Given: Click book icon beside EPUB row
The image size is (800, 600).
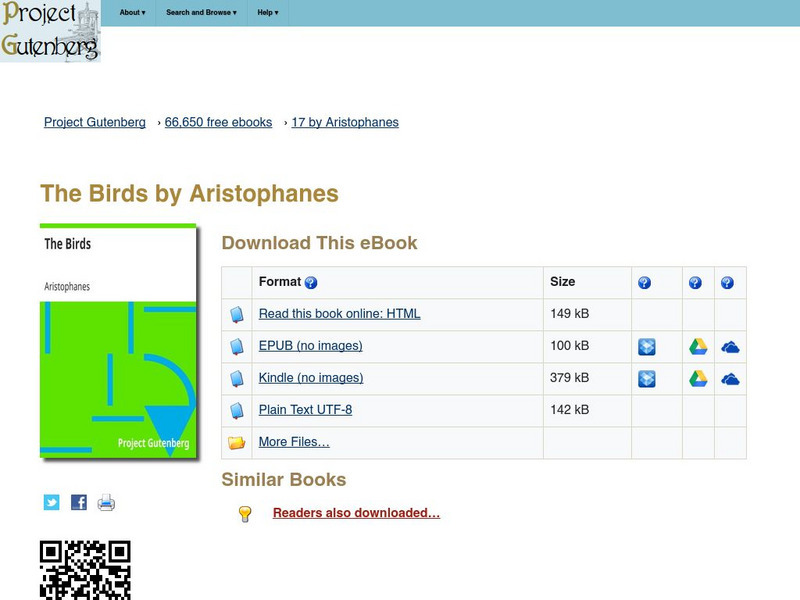Looking at the screenshot, I should (237, 346).
